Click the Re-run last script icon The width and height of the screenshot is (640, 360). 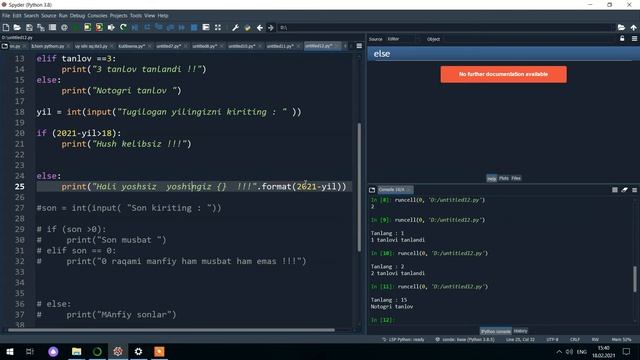123,27
